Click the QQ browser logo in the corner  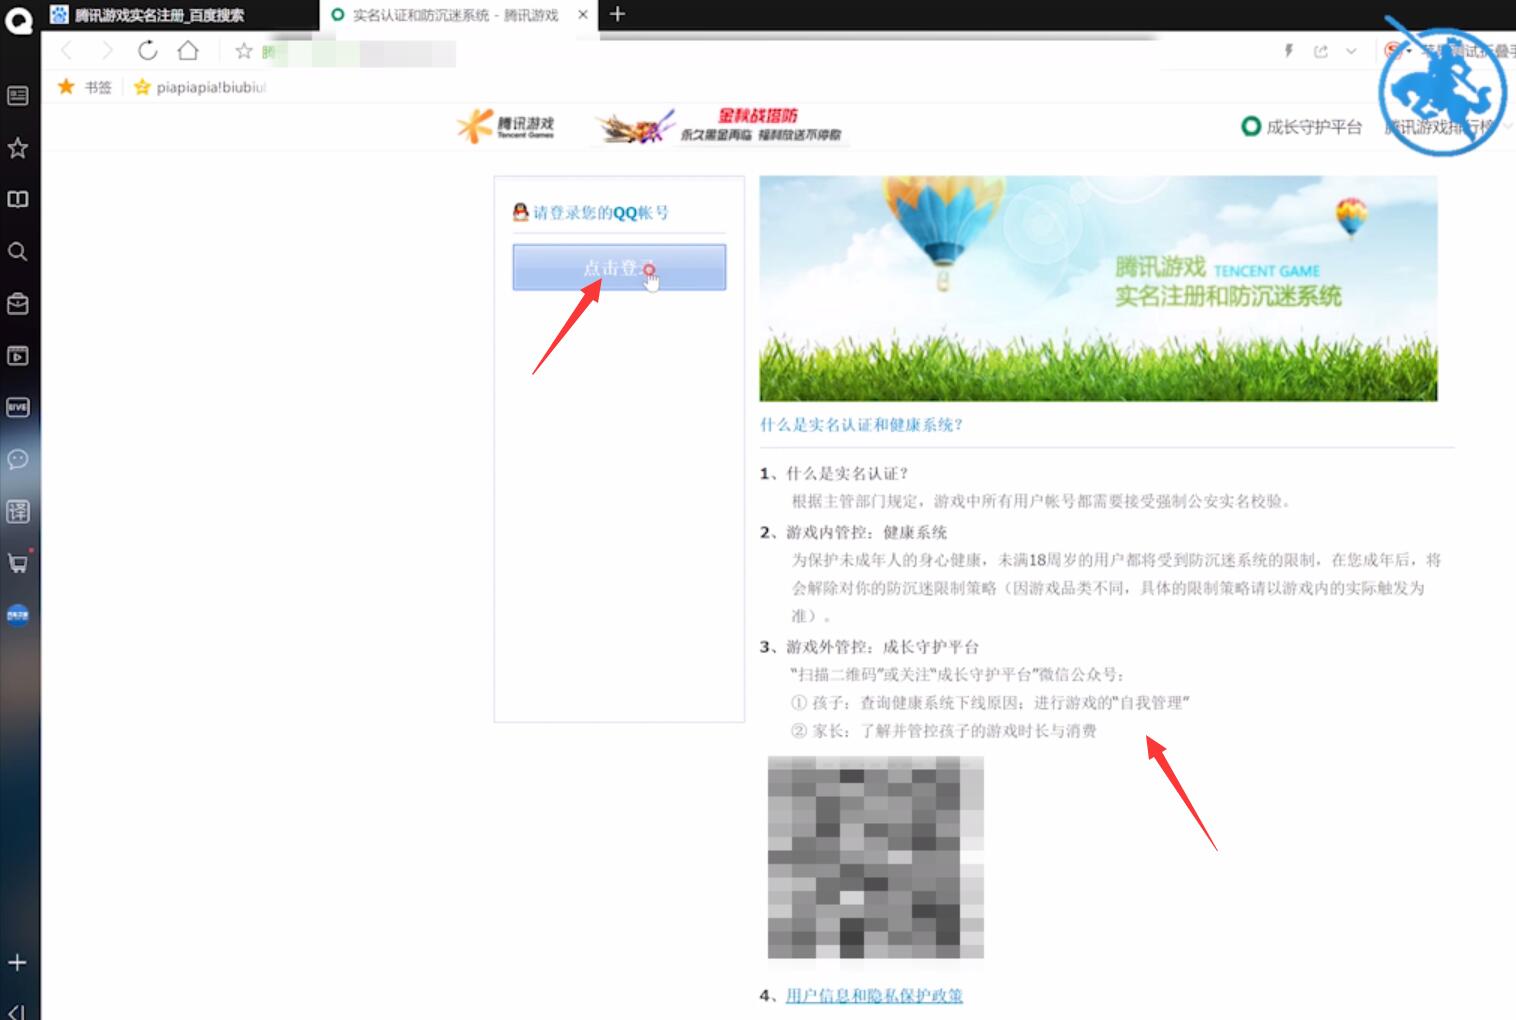click(x=19, y=19)
